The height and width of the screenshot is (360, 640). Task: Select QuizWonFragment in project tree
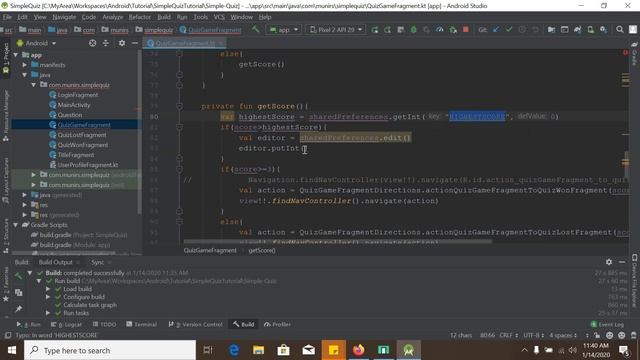(83, 145)
